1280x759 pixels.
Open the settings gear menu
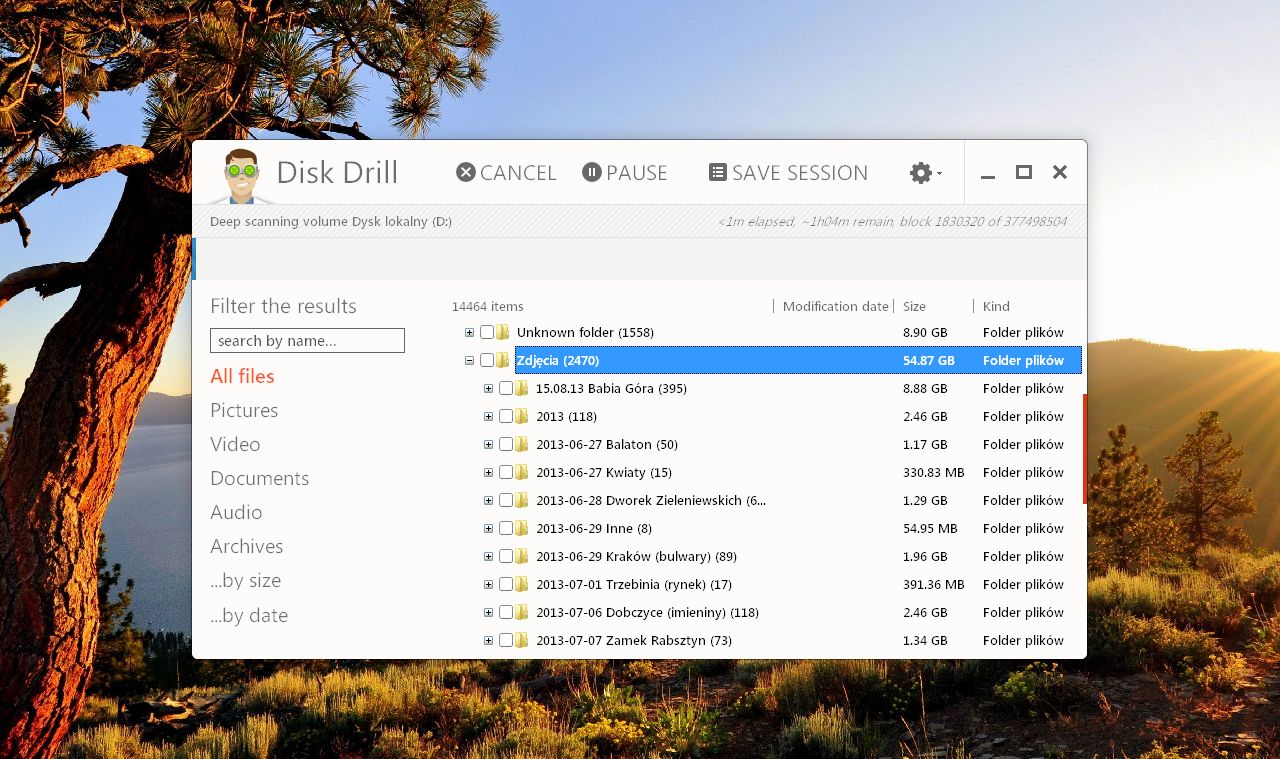926,173
